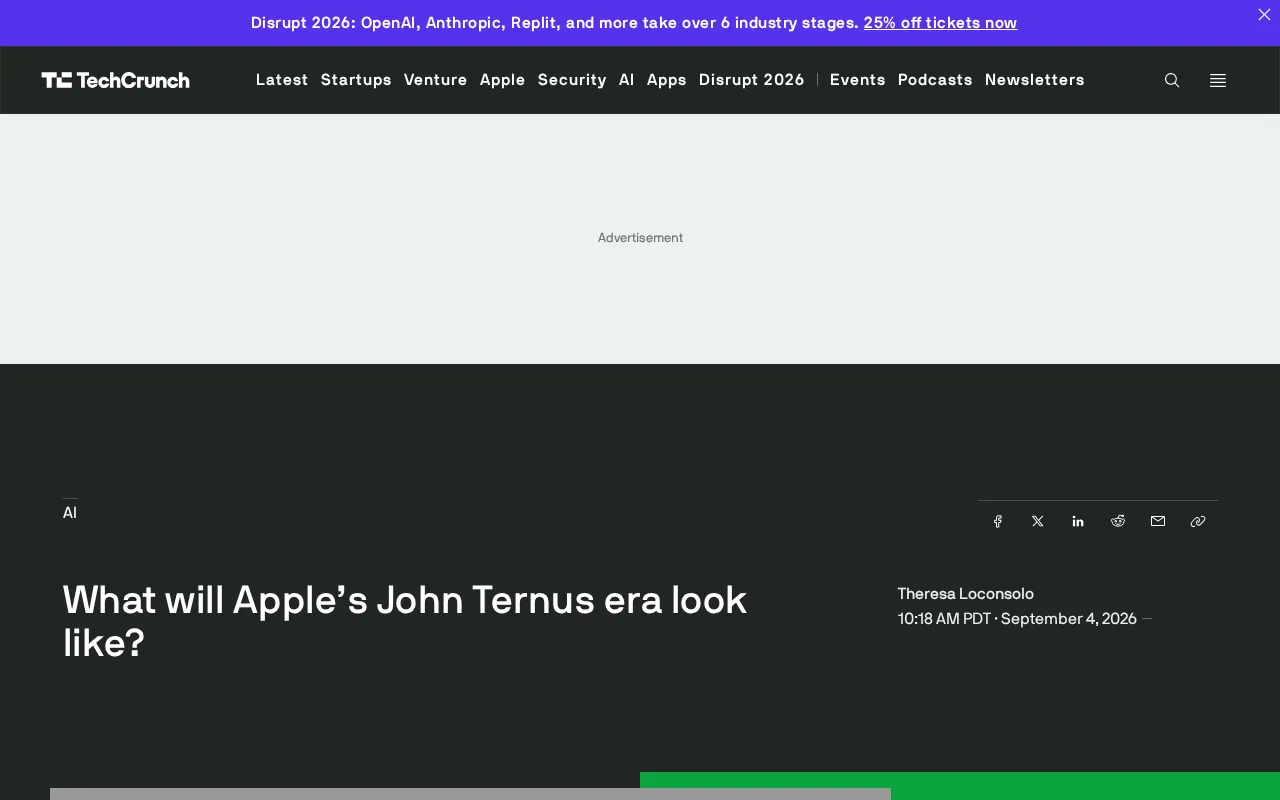This screenshot has width=1280, height=800.
Task: Click the Advertisement placeholder label
Action: 640,238
